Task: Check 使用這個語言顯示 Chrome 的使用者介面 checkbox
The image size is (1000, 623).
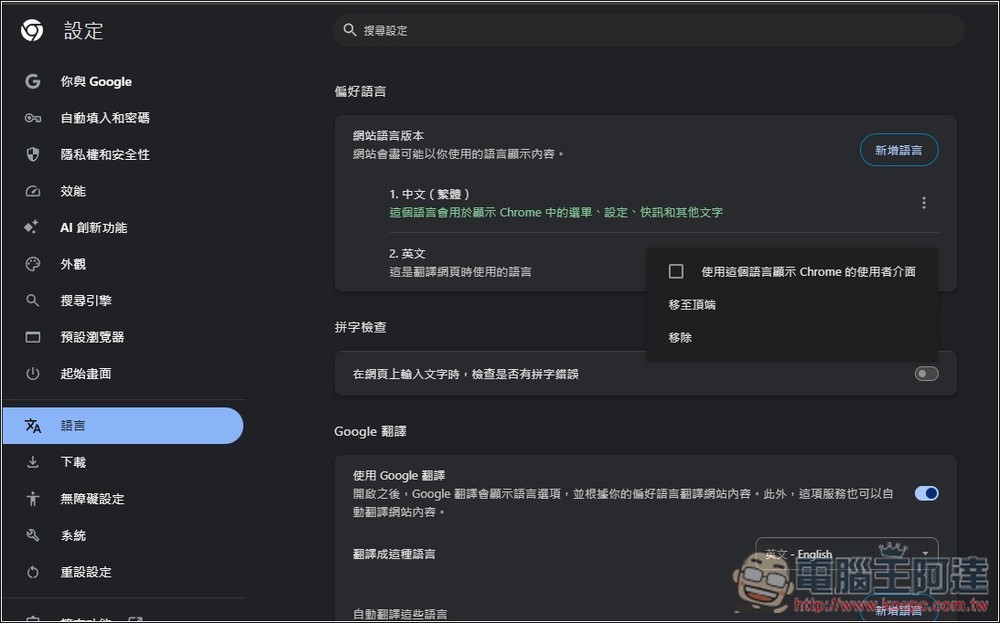Action: [676, 272]
